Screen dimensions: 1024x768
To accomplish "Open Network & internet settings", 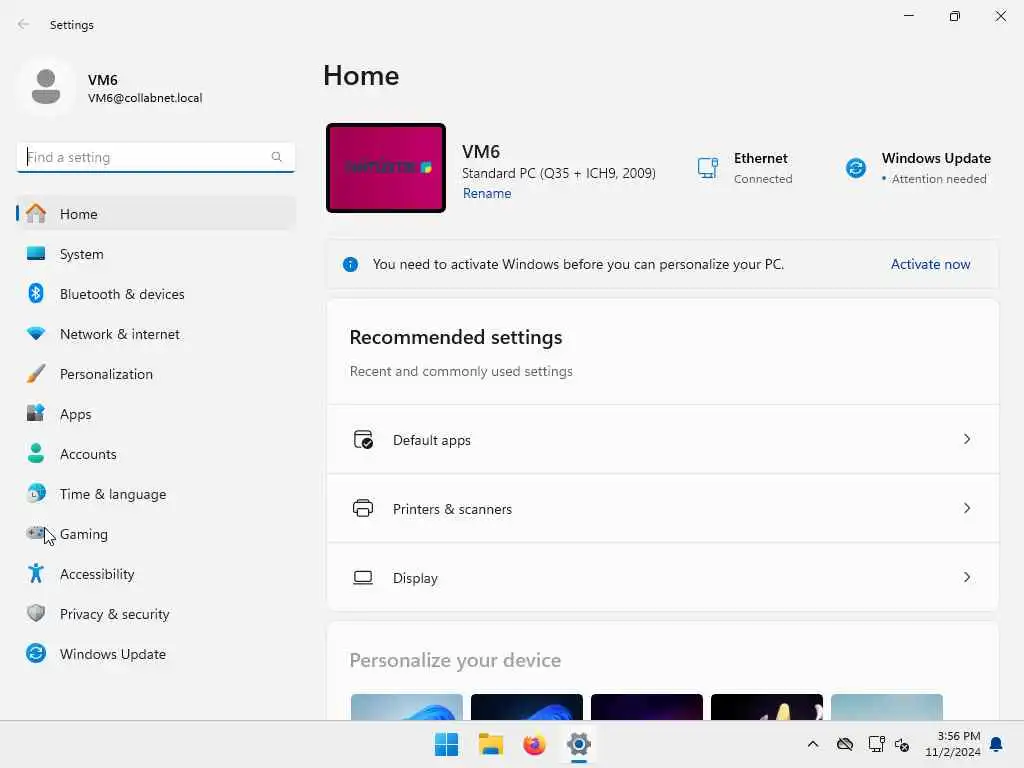I will pyautogui.click(x=156, y=333).
